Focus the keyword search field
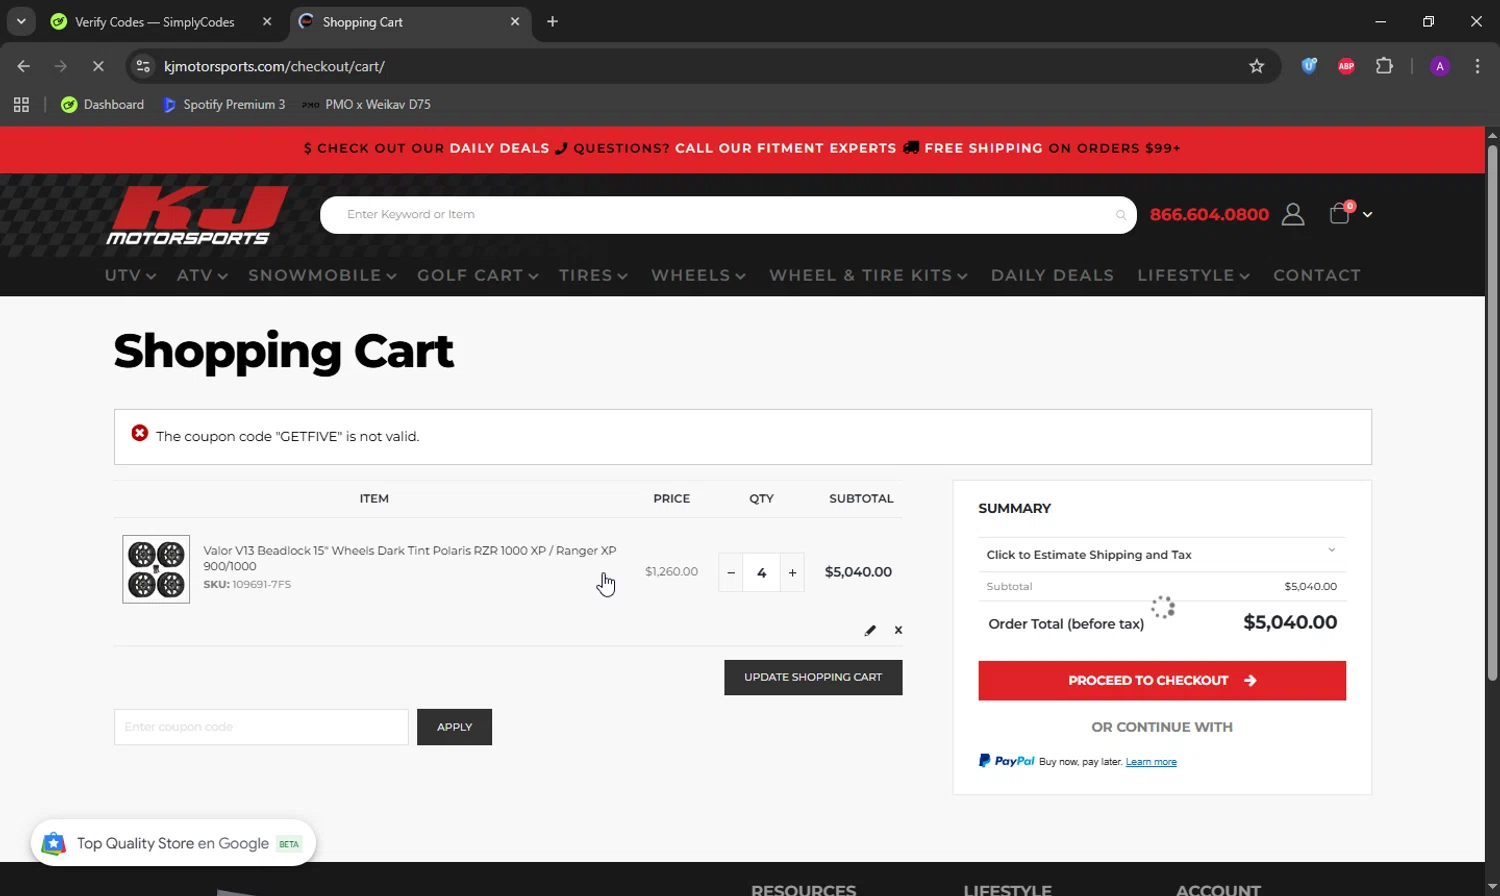The image size is (1500, 896). click(728, 214)
